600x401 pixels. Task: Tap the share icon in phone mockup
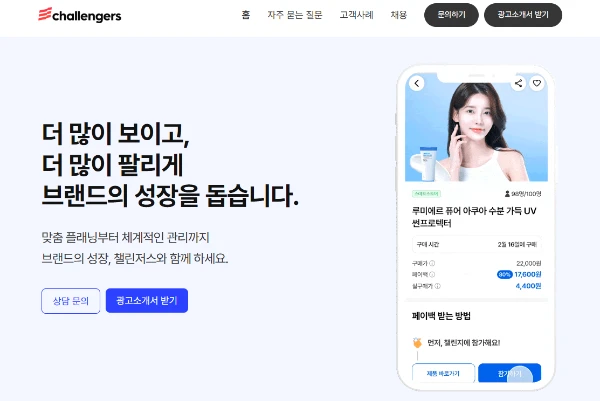point(518,83)
